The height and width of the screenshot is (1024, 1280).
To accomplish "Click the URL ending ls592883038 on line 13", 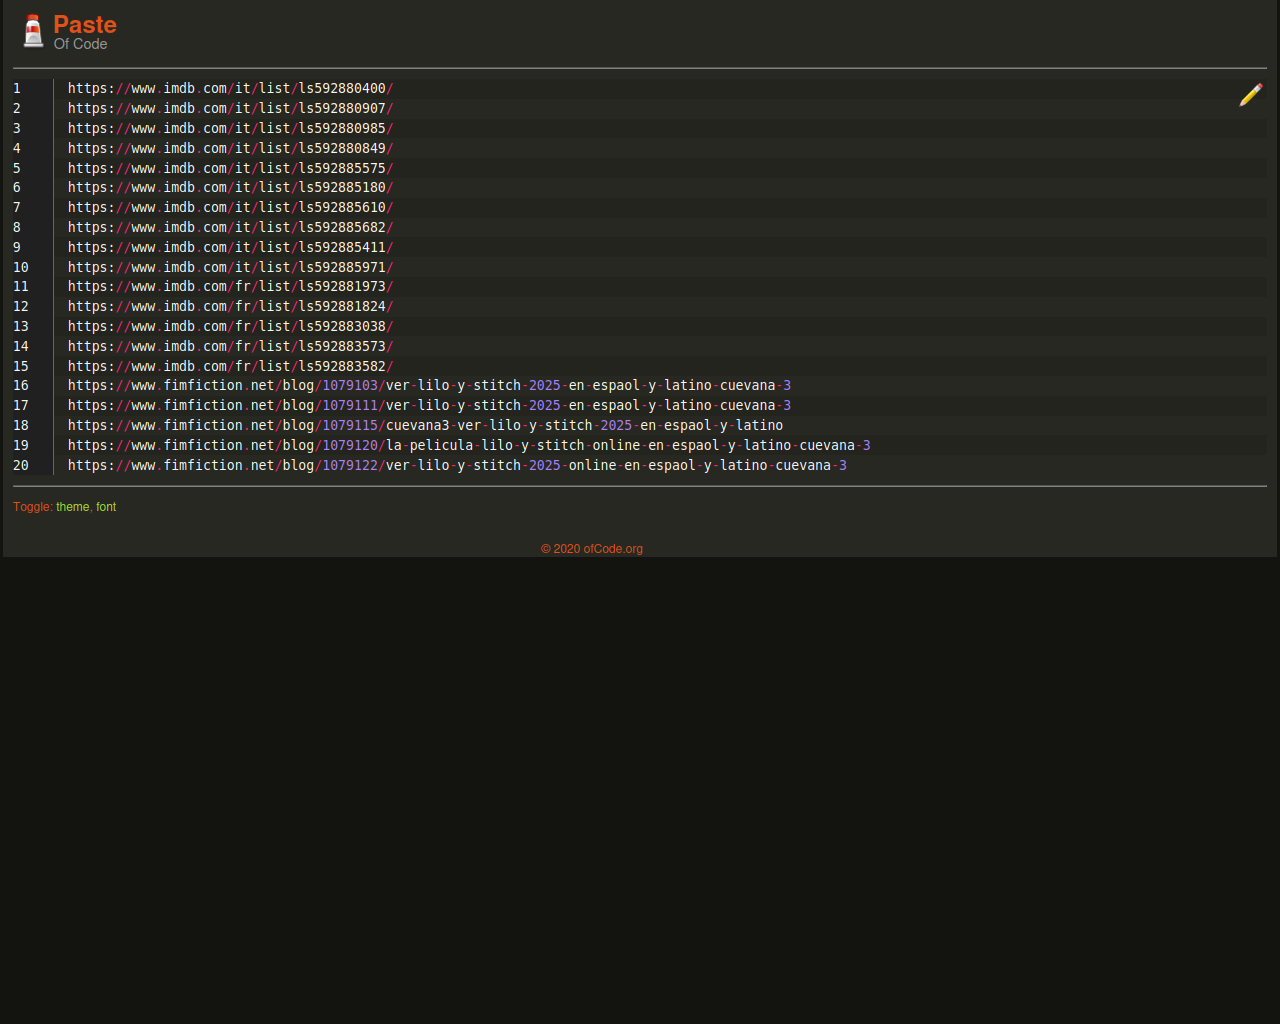I will (231, 327).
